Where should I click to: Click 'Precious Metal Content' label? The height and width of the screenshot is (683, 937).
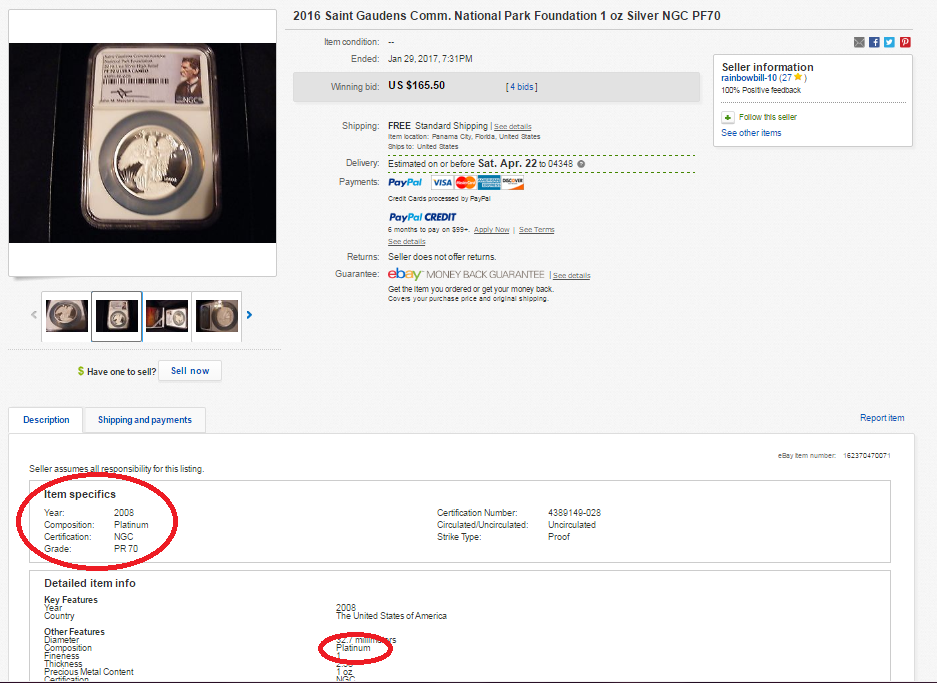pyautogui.click(x=89, y=672)
